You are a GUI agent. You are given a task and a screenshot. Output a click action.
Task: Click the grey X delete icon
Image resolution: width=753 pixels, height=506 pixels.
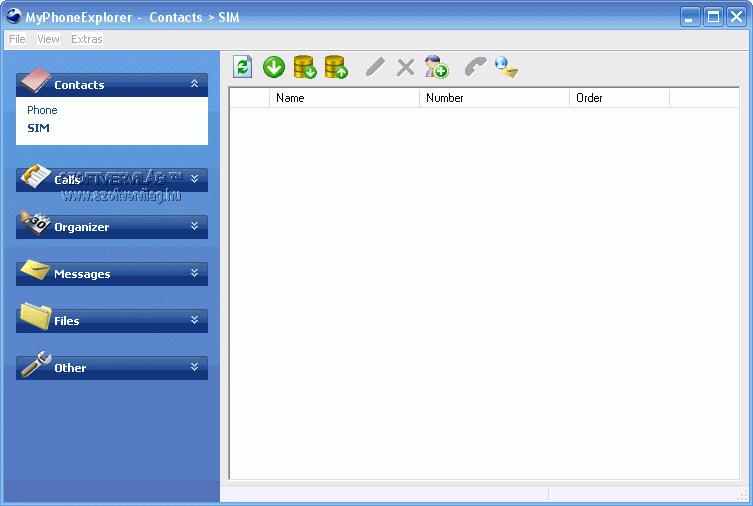(x=405, y=68)
